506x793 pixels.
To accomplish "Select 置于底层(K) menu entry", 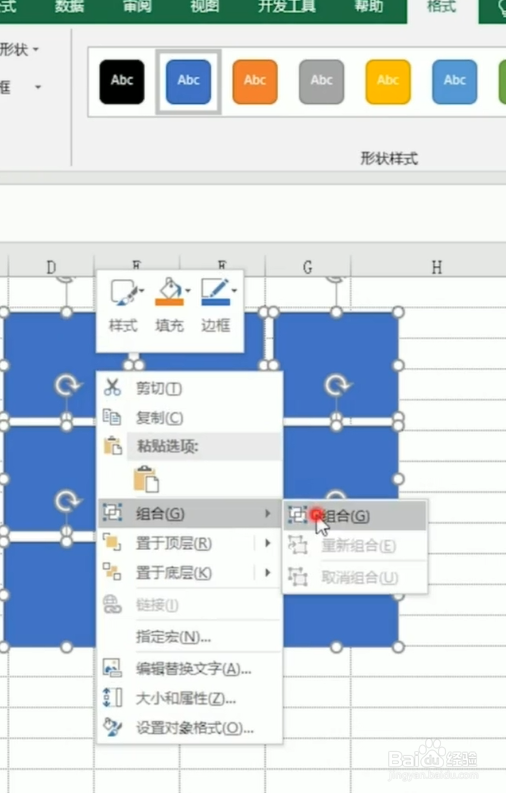I will 189,572.
